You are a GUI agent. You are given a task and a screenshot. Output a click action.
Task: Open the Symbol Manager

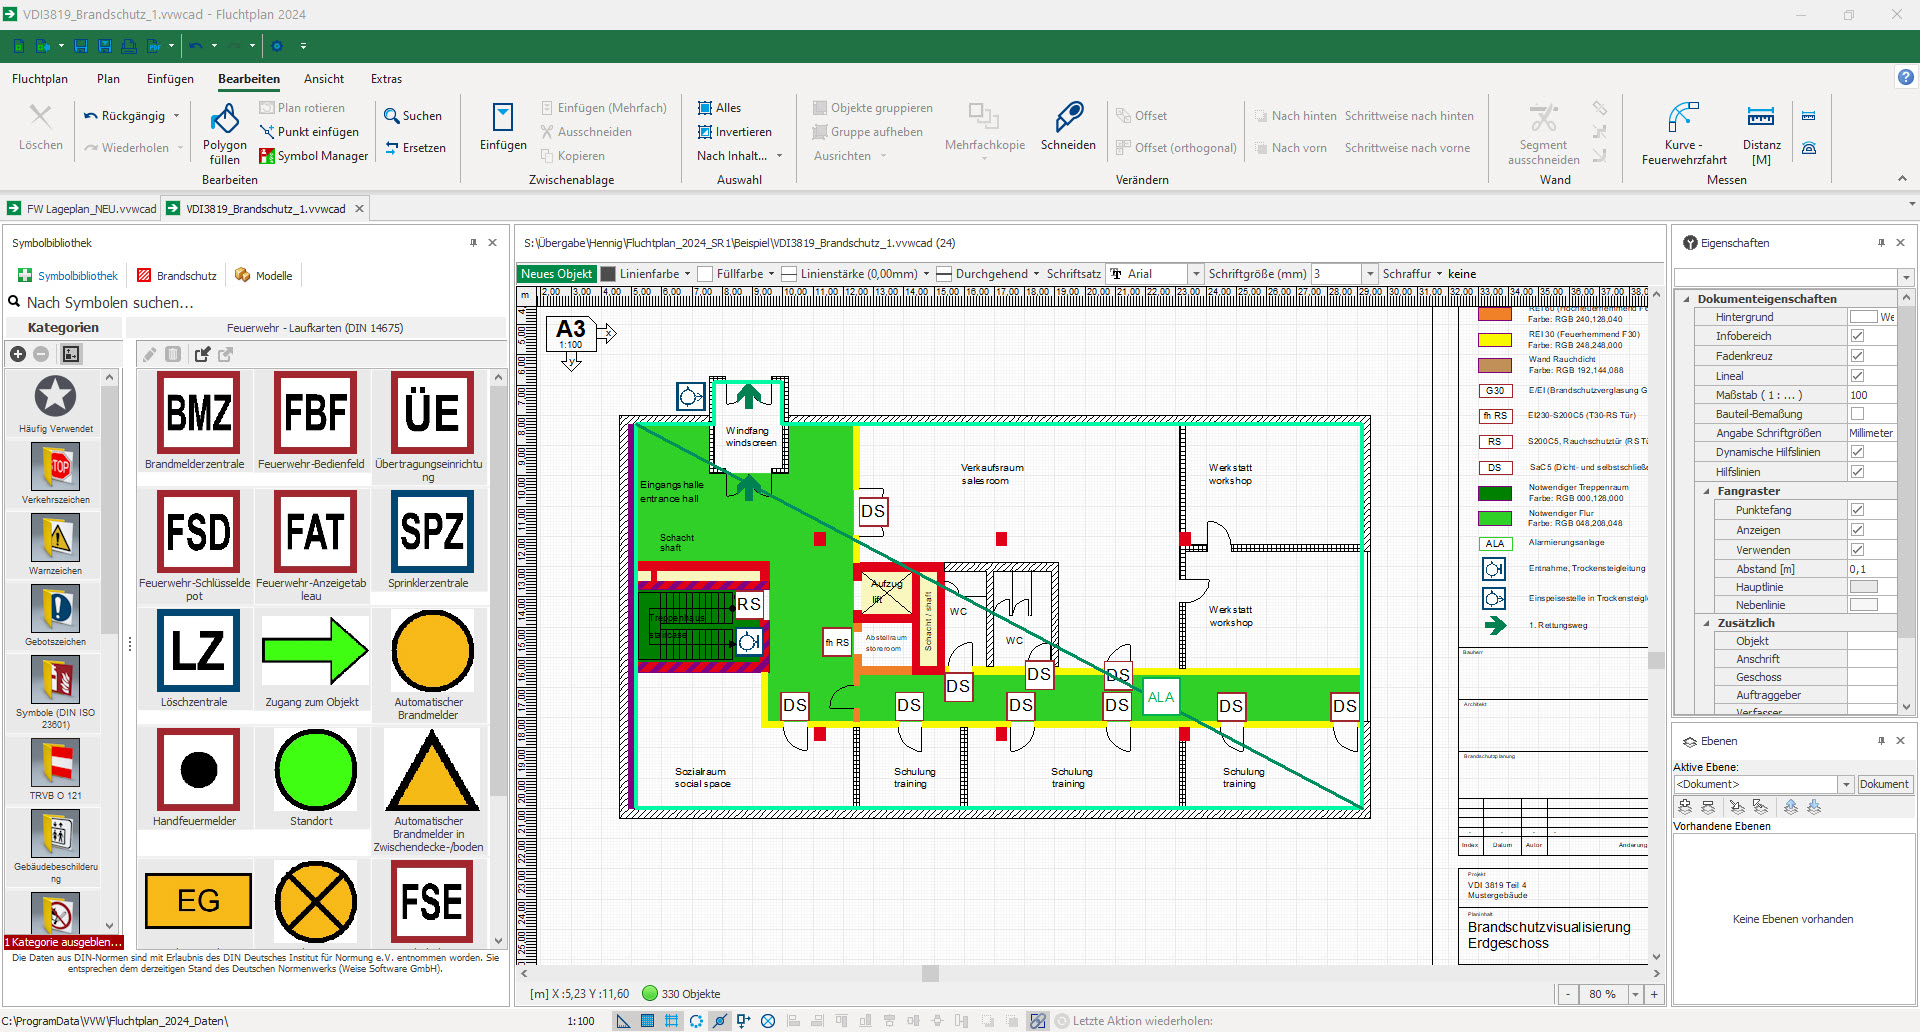(x=313, y=156)
